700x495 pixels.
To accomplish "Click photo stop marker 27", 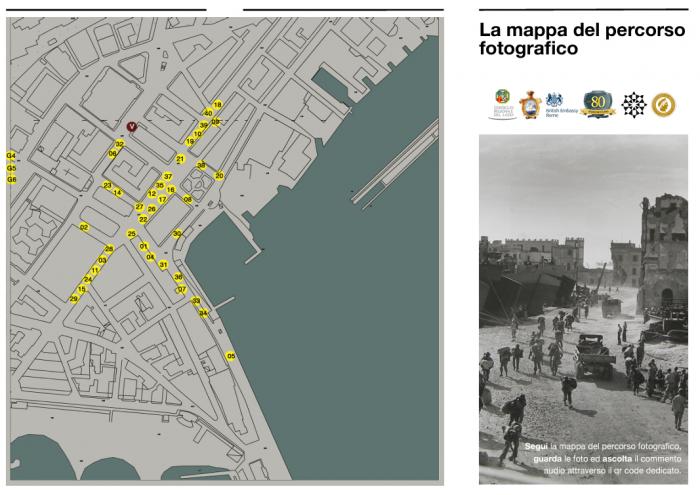I will click(140, 207).
